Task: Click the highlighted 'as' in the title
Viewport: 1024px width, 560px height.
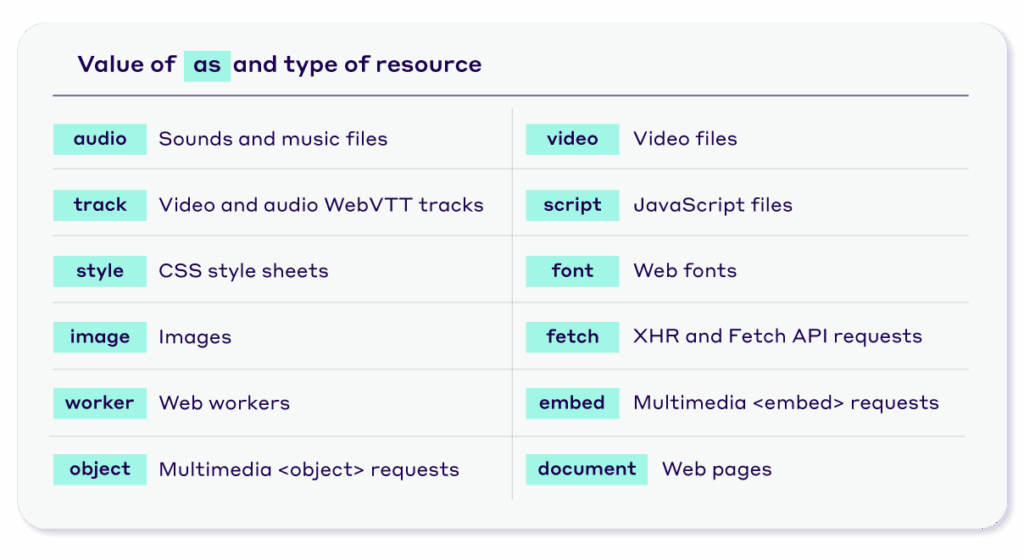Action: (x=207, y=65)
